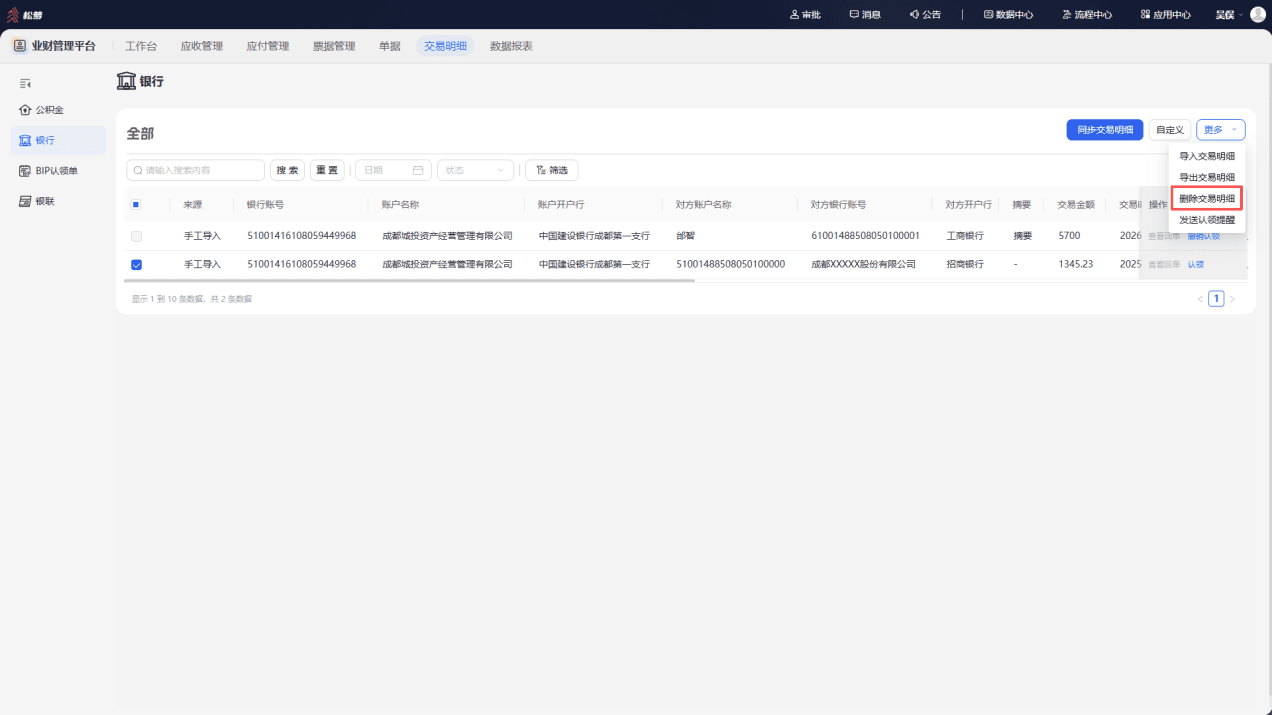Click the 对方账户名称 column header
The height and width of the screenshot is (715, 1272).
coord(704,205)
